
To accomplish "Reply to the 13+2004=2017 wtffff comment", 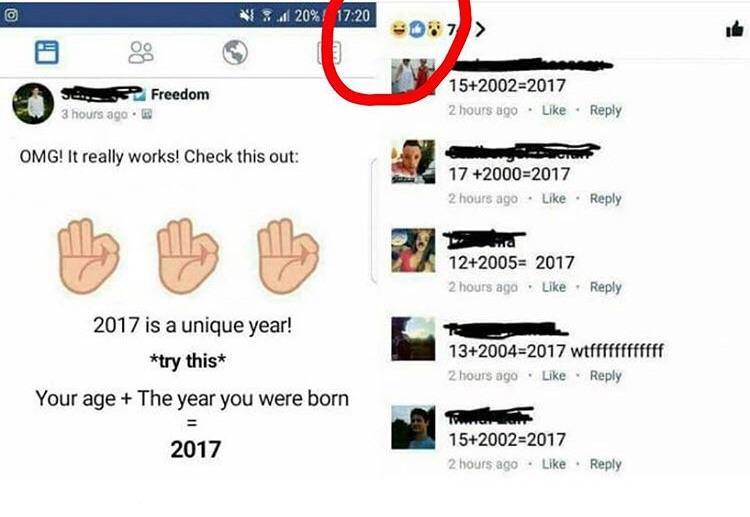I will (x=606, y=375).
